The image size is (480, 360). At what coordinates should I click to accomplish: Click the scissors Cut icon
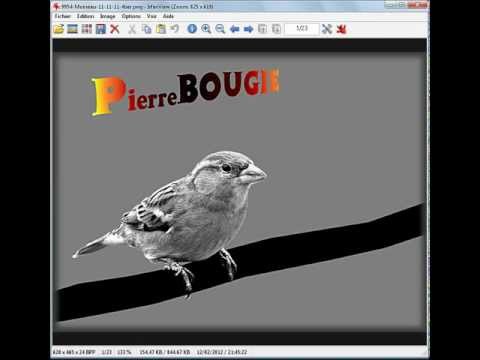coord(132,29)
